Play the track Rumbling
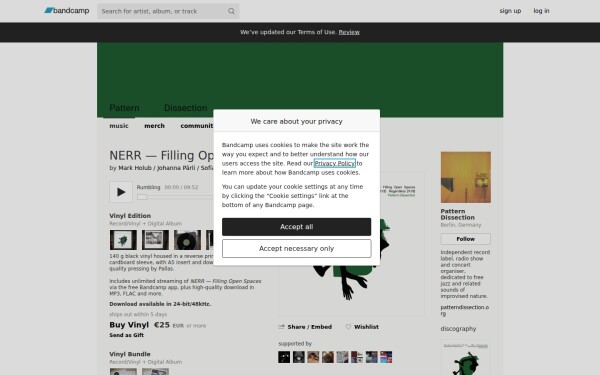The width and height of the screenshot is (600, 375). [121, 192]
